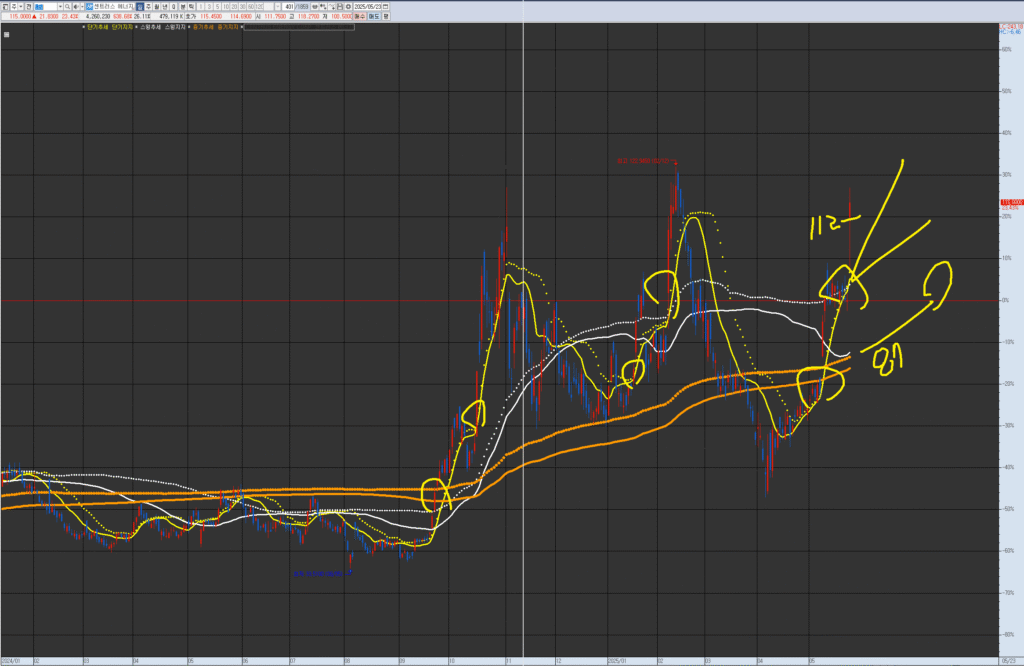Select the 틱 (tick) period button

click(191, 7)
